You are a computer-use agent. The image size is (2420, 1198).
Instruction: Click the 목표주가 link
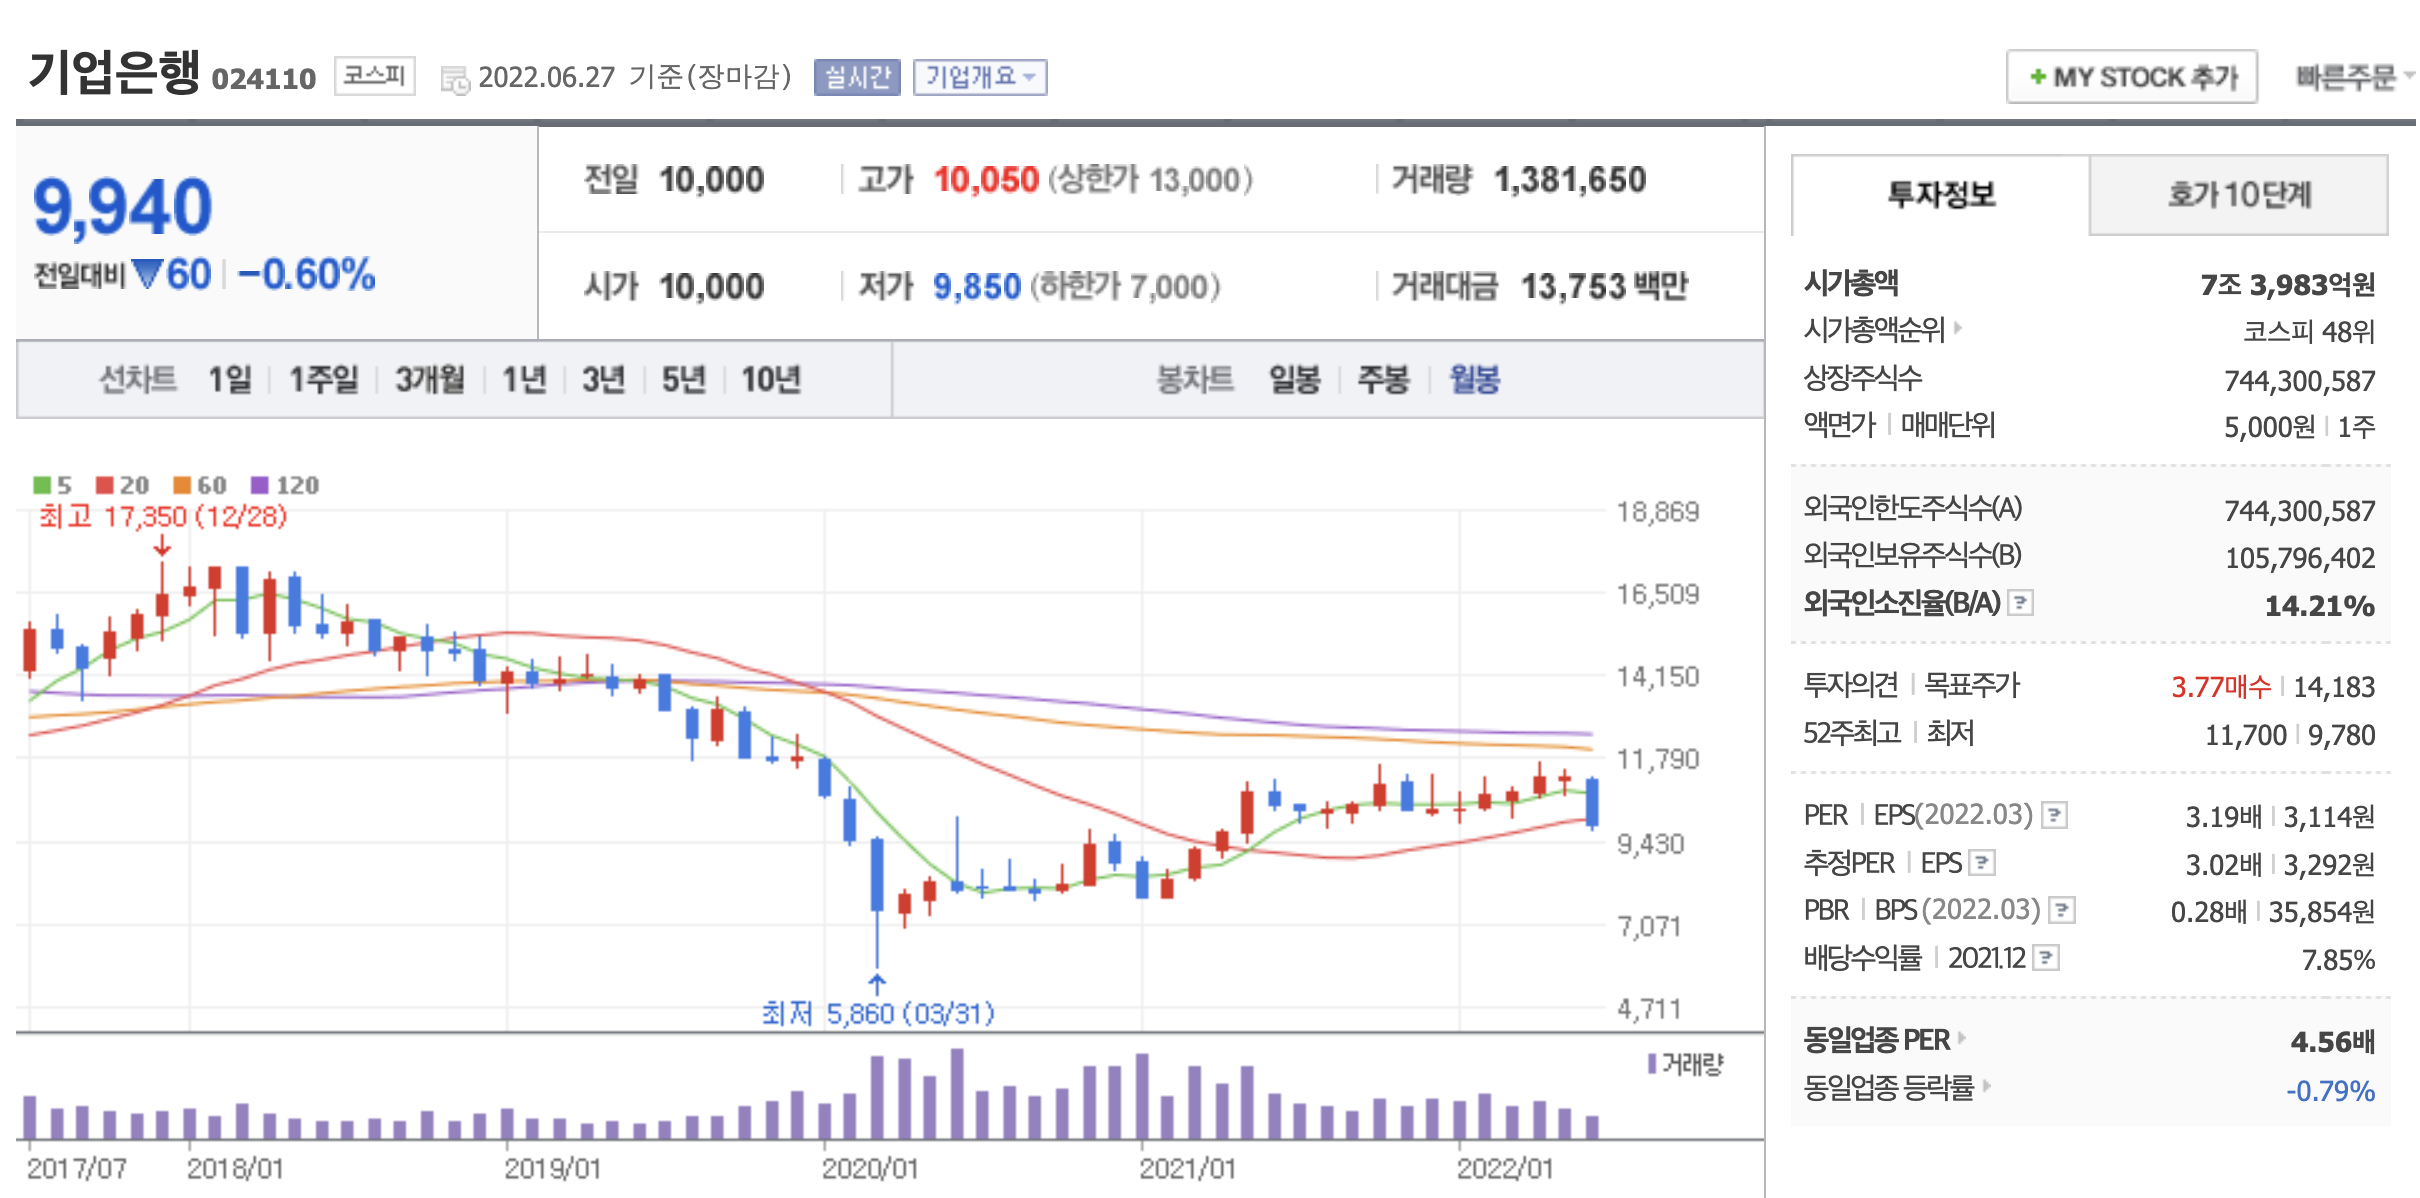(x=1972, y=685)
